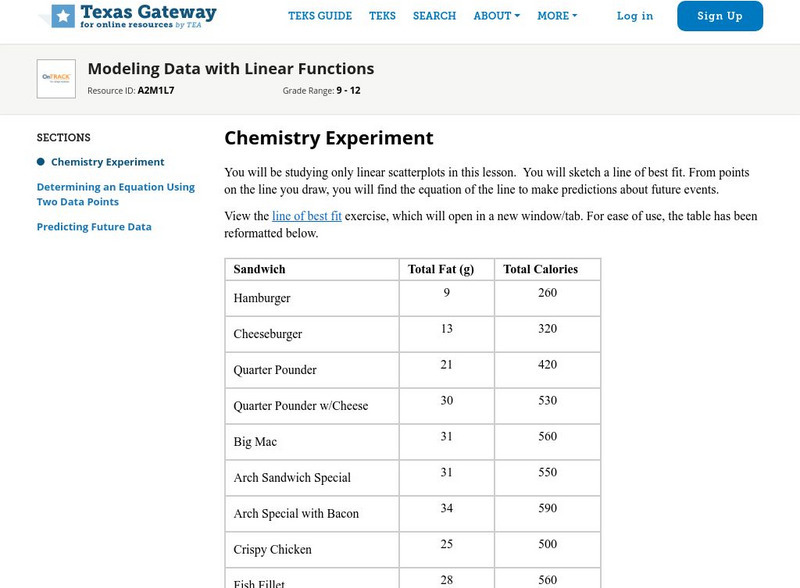Screen dimensions: 800x588
Task: Go to the Predicting Future Data section
Action: point(94,227)
